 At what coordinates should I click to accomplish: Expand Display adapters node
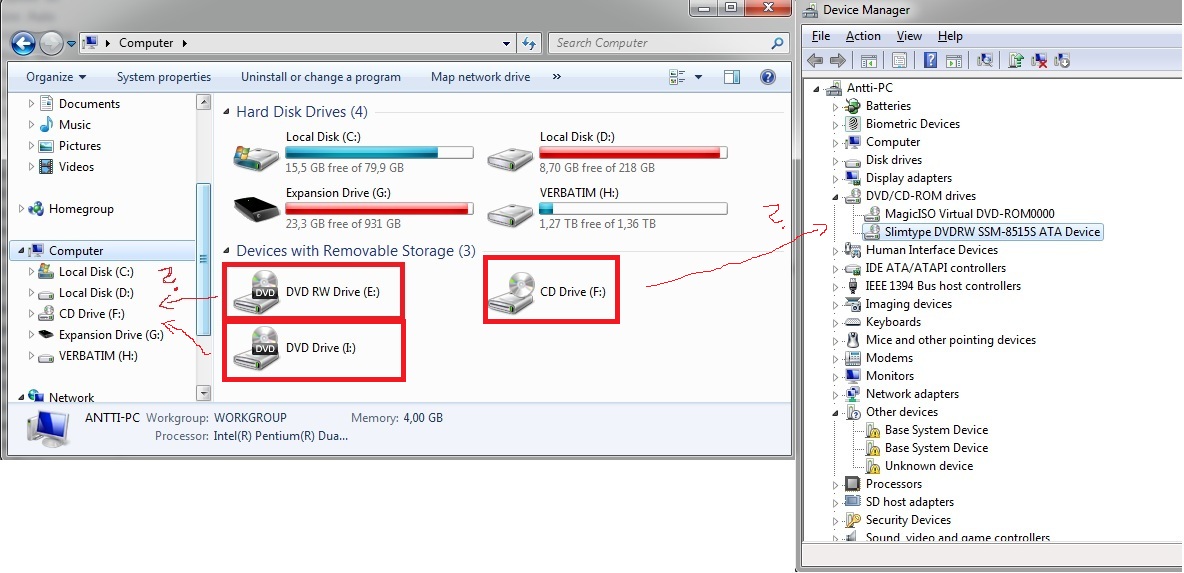(x=836, y=180)
